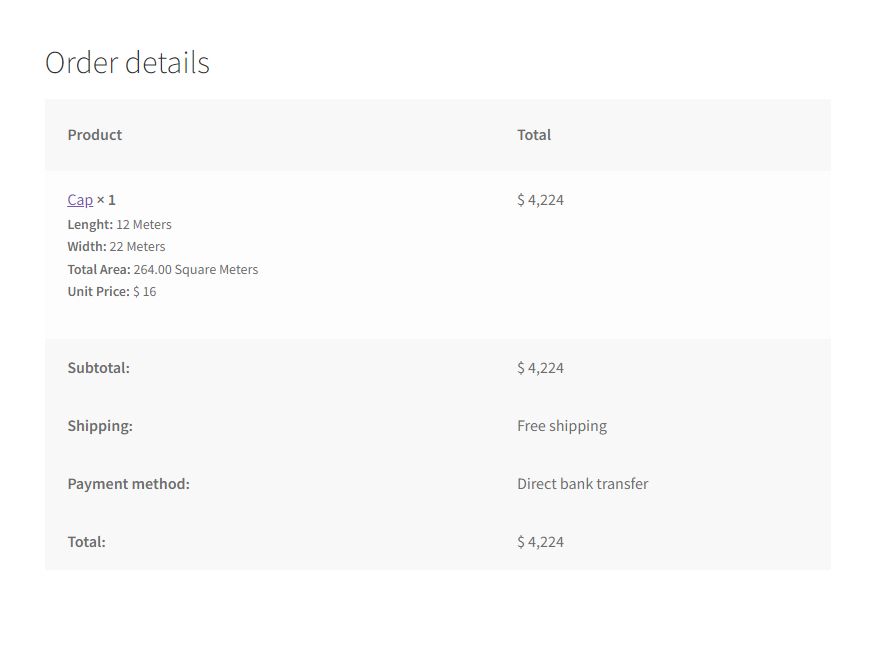Click the Shipping: label
The image size is (873, 663).
[100, 426]
